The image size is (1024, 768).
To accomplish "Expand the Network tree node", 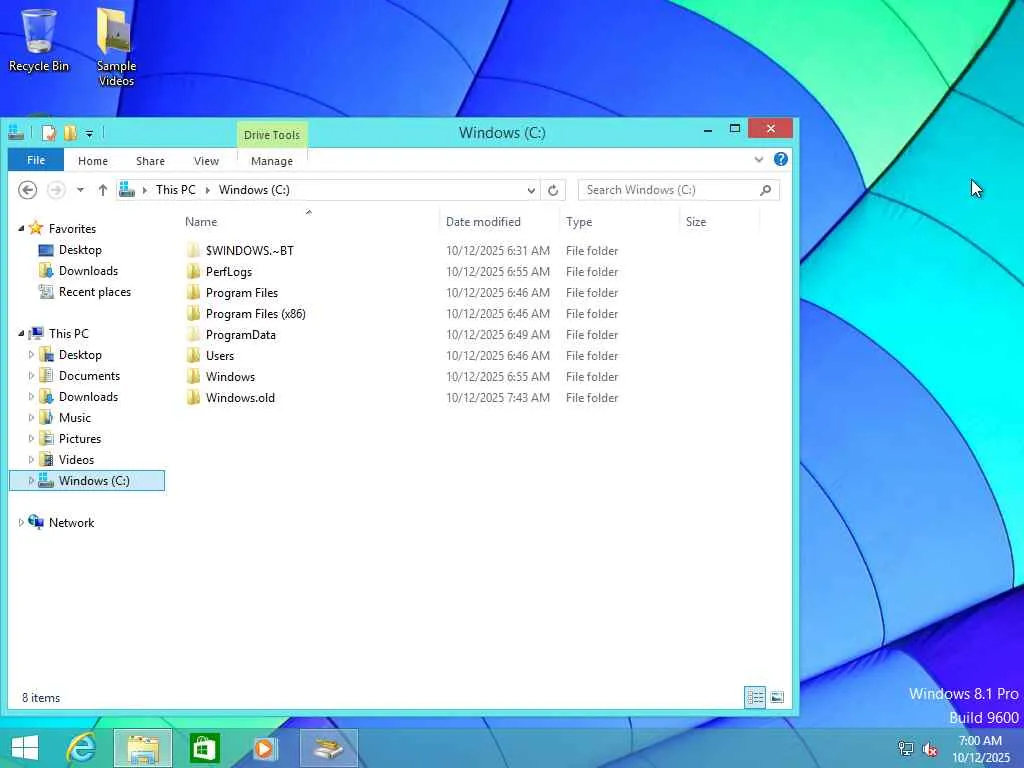I will click(x=21, y=522).
